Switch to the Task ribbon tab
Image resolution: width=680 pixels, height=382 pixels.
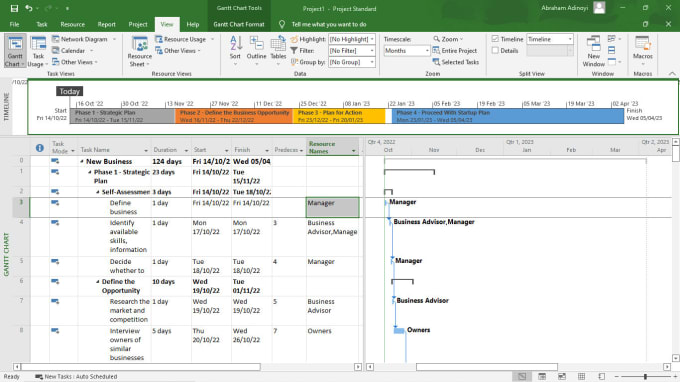coord(42,24)
